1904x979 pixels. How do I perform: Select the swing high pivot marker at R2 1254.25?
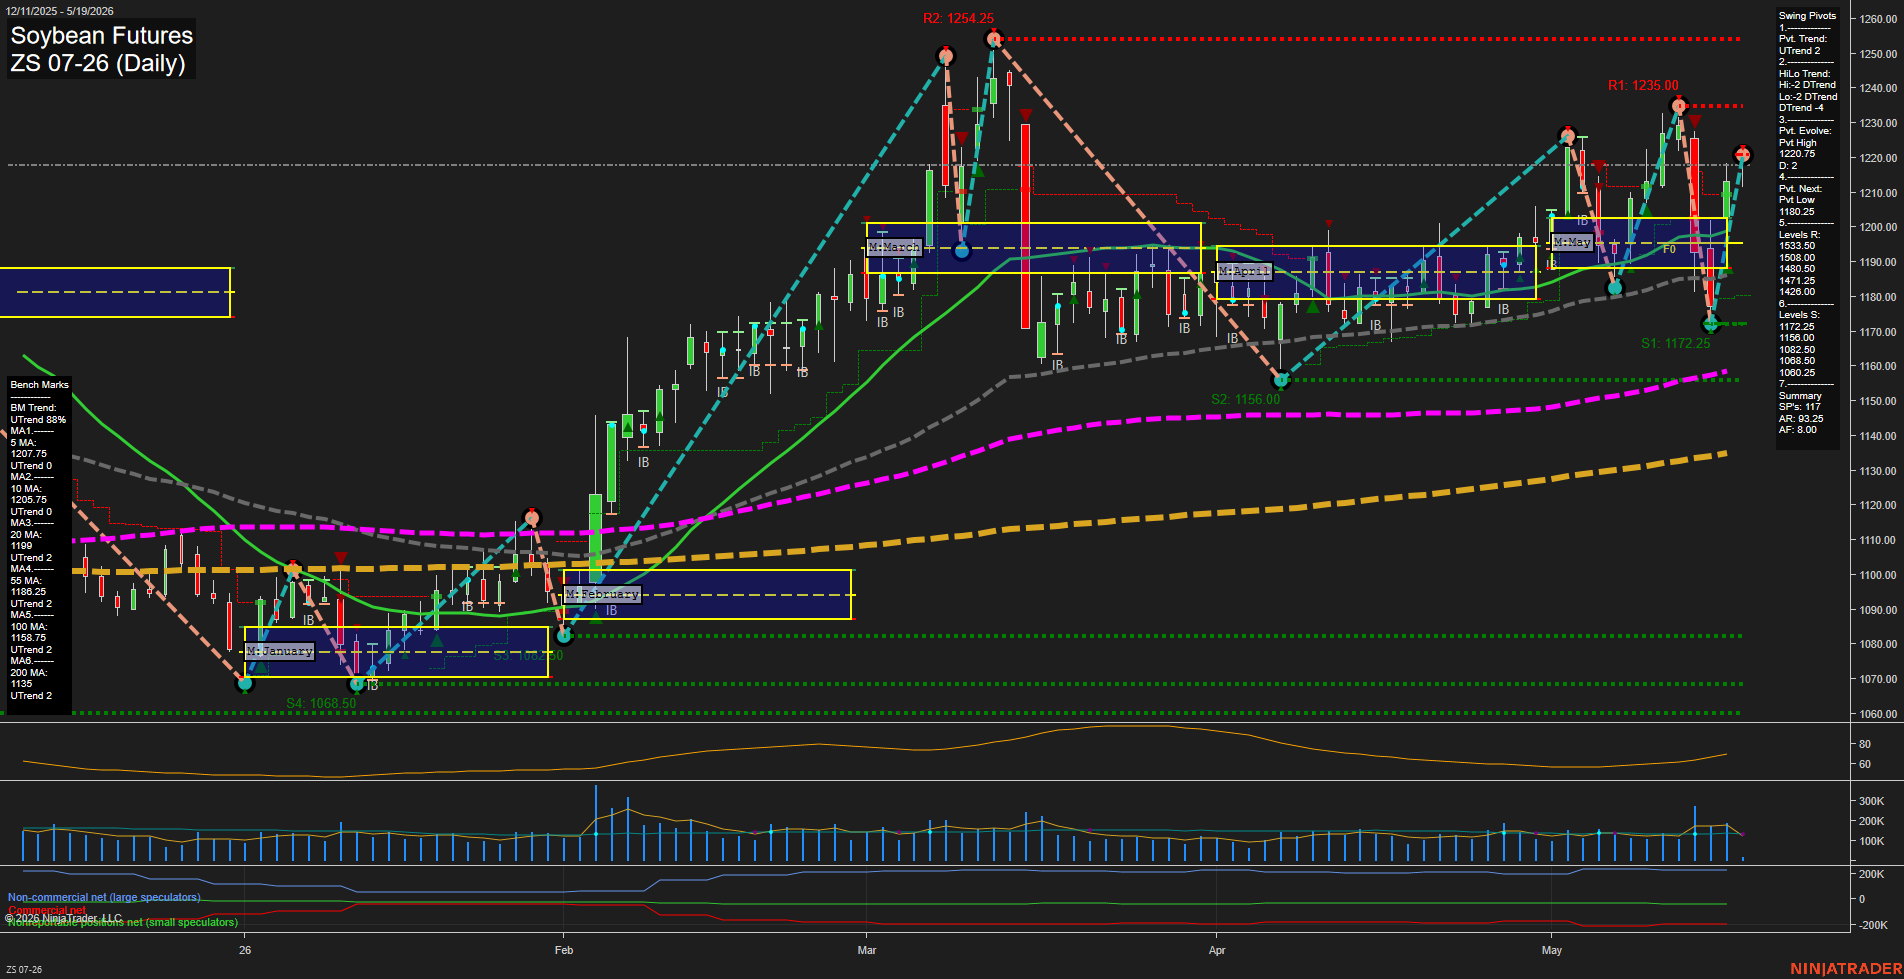pyautogui.click(x=993, y=39)
